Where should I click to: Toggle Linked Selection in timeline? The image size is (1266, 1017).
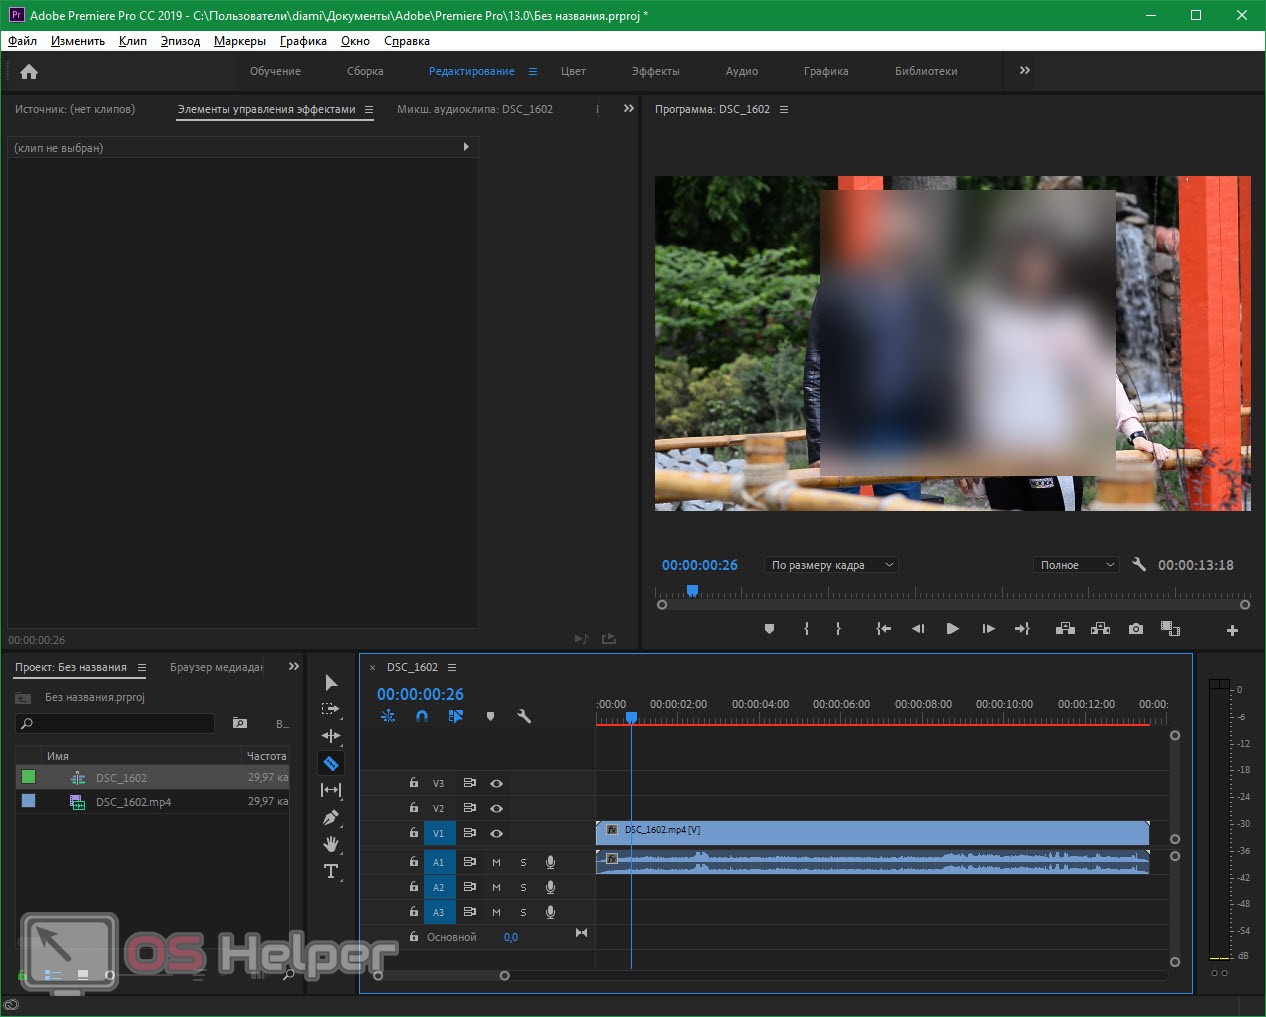[456, 716]
